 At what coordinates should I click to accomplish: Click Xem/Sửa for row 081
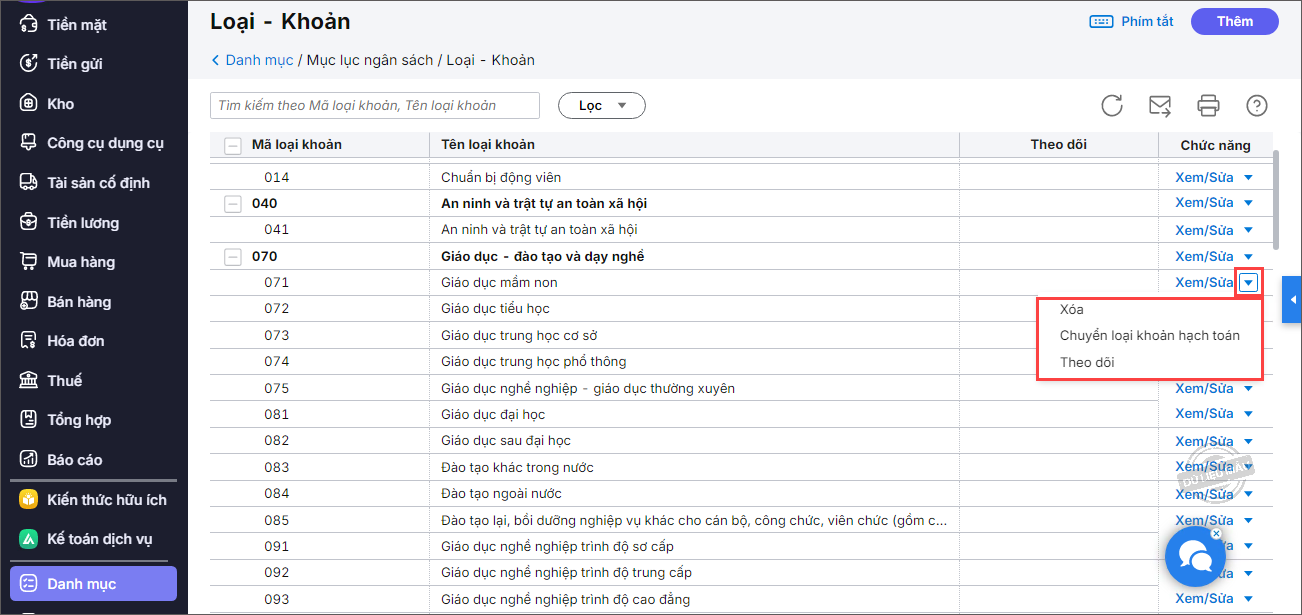point(1204,414)
